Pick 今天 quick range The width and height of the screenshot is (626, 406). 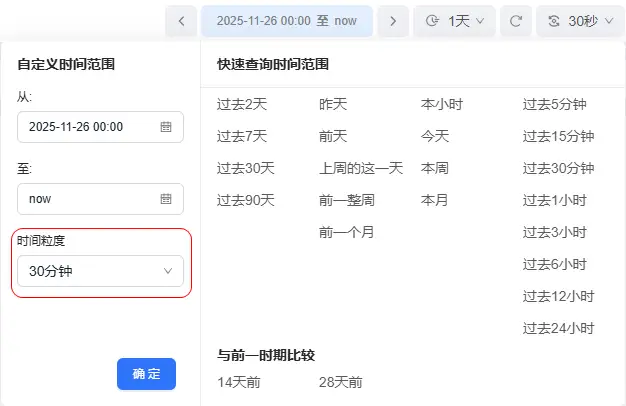pos(435,137)
